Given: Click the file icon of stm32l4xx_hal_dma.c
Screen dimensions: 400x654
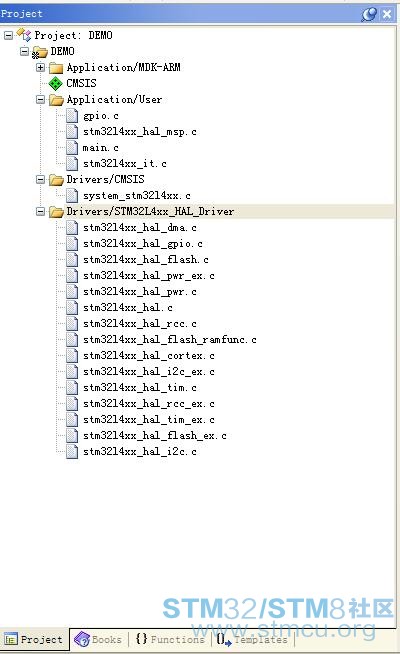Looking at the screenshot, I should 72,228.
